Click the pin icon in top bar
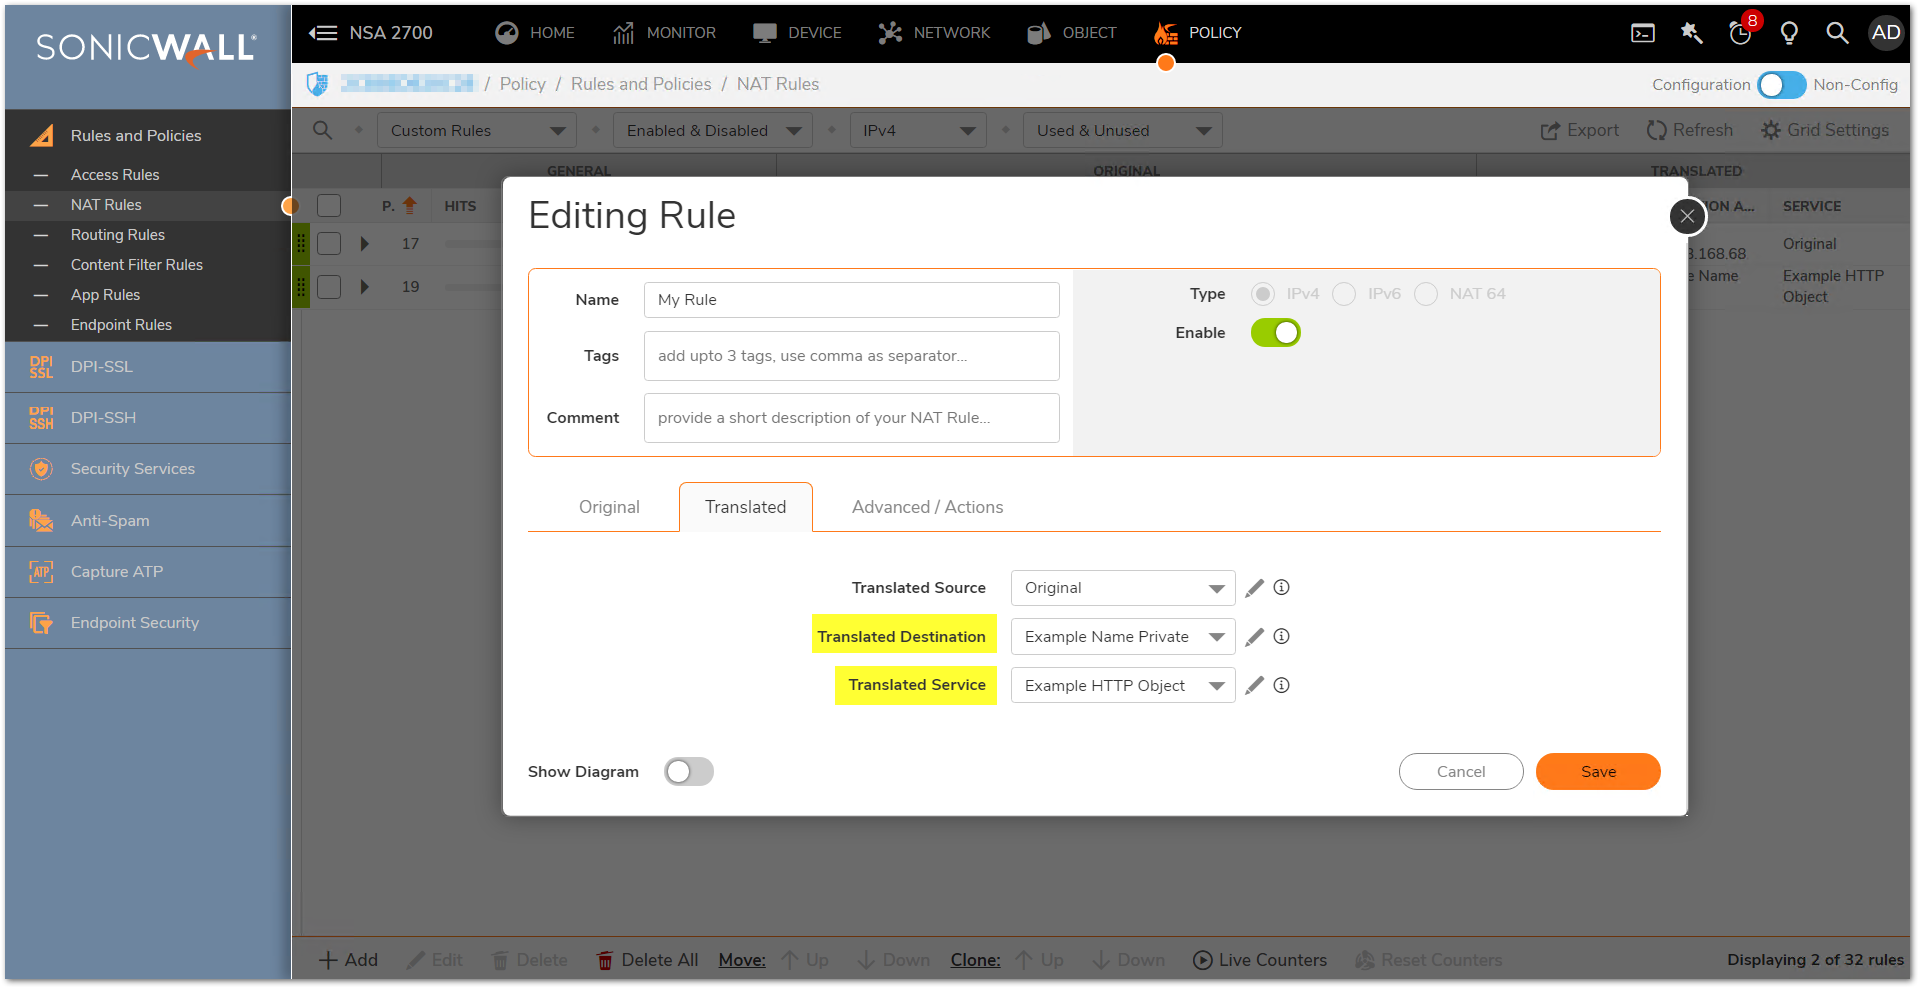Image resolution: width=1919 pixels, height=988 pixels. [1692, 33]
